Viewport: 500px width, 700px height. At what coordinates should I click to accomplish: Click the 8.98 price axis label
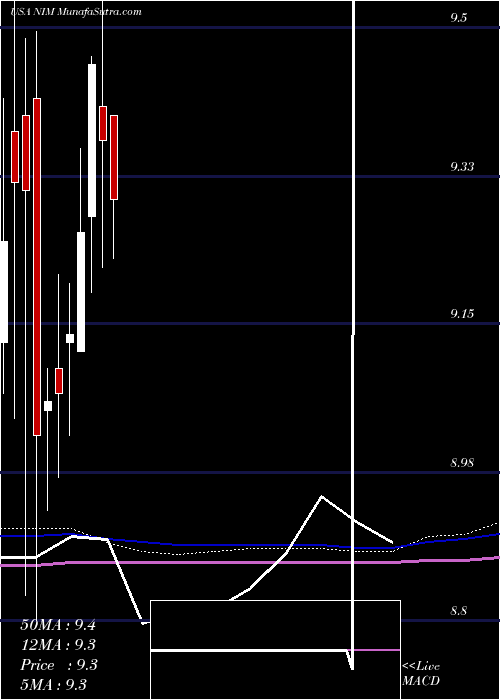click(x=462, y=463)
